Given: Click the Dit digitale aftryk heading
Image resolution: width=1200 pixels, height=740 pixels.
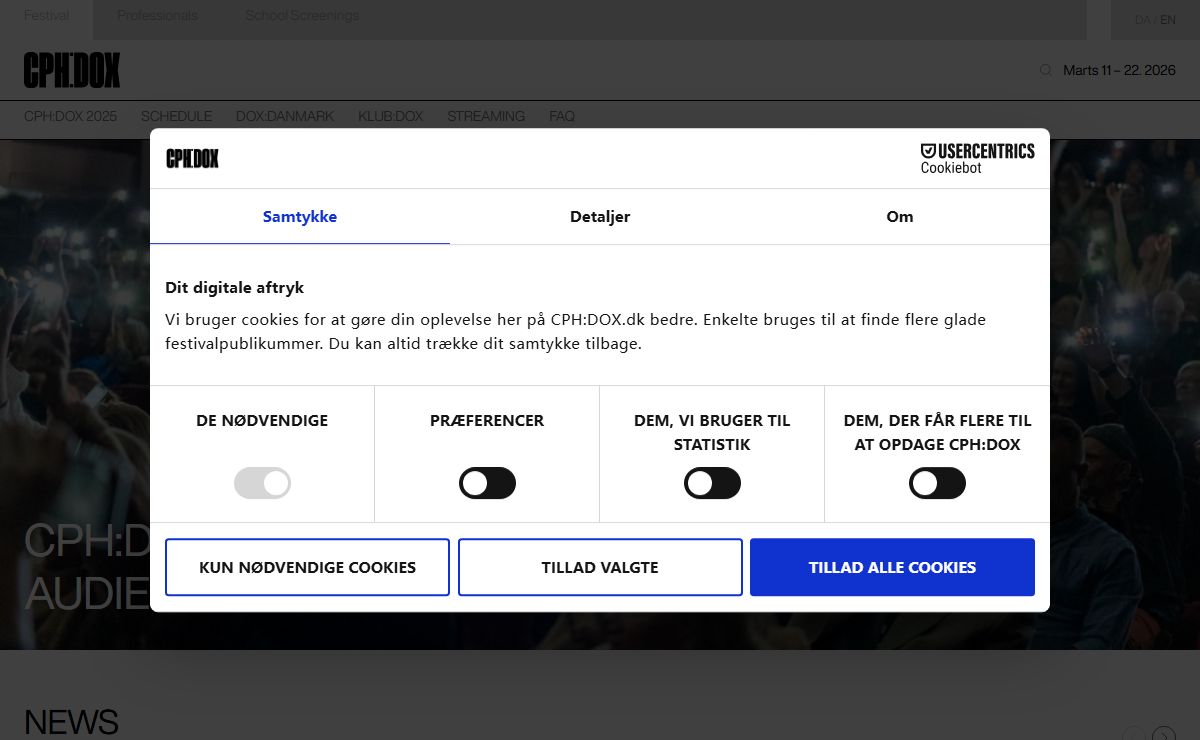Looking at the screenshot, I should (x=234, y=287).
